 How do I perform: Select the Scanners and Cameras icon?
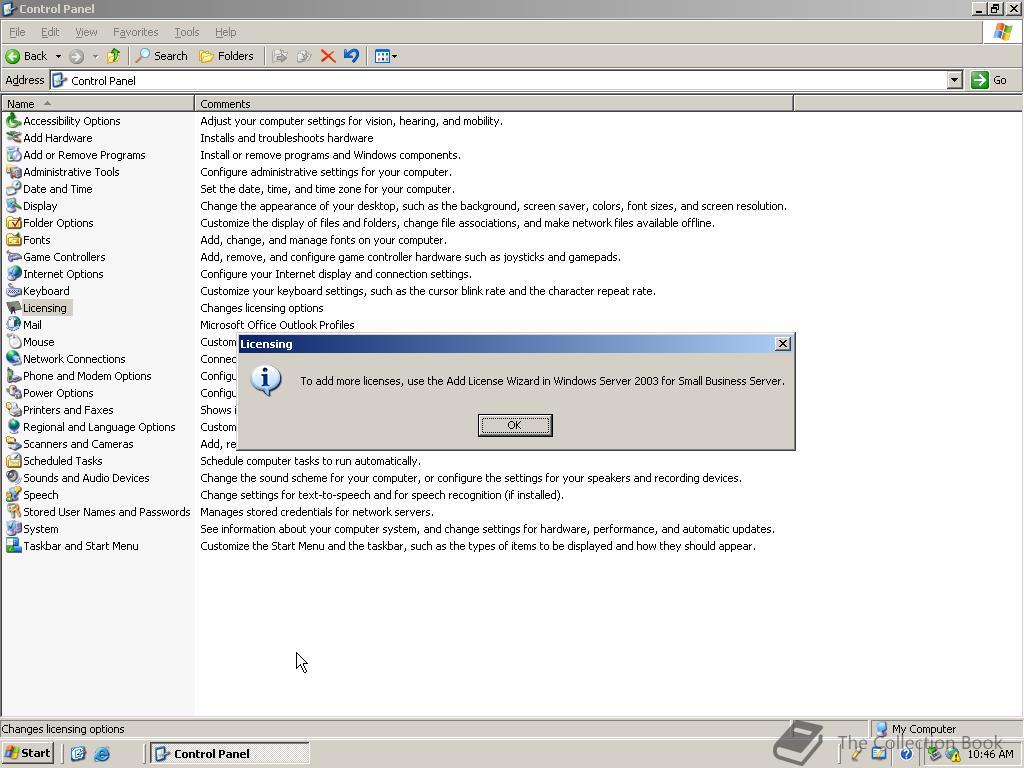14,443
